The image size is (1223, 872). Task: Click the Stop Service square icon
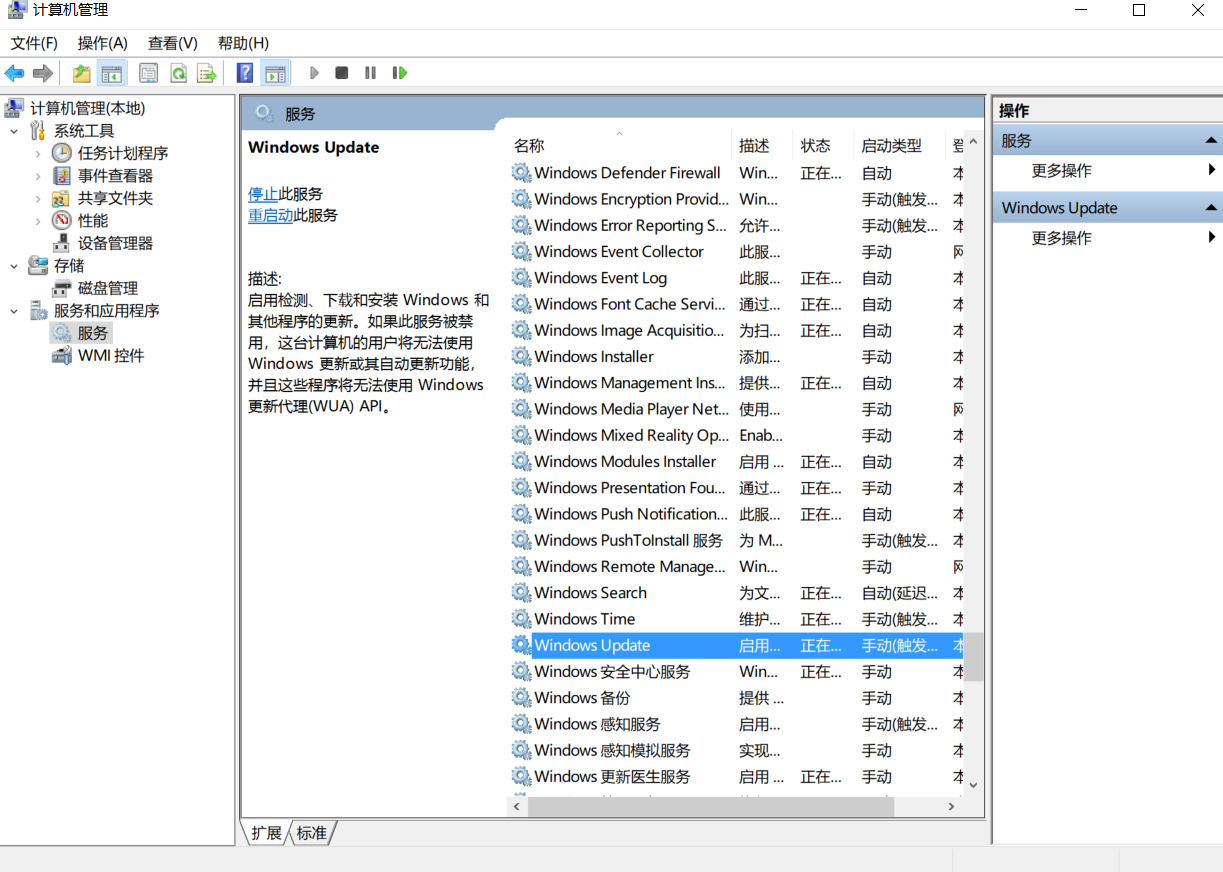coord(342,73)
